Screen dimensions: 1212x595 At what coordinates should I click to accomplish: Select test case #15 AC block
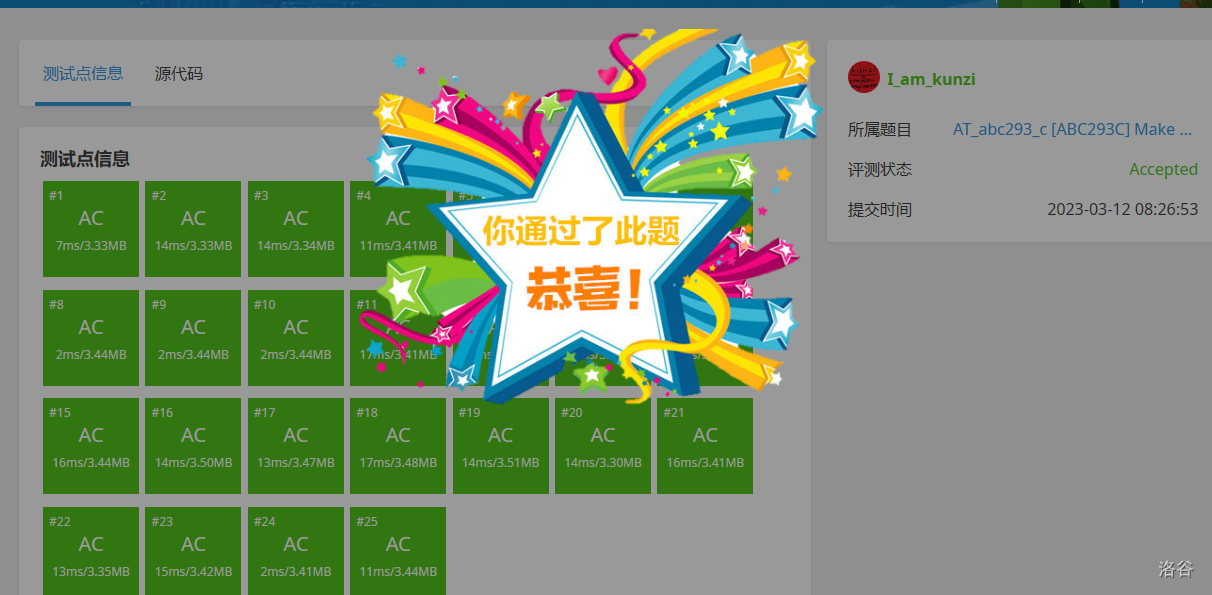coord(91,446)
